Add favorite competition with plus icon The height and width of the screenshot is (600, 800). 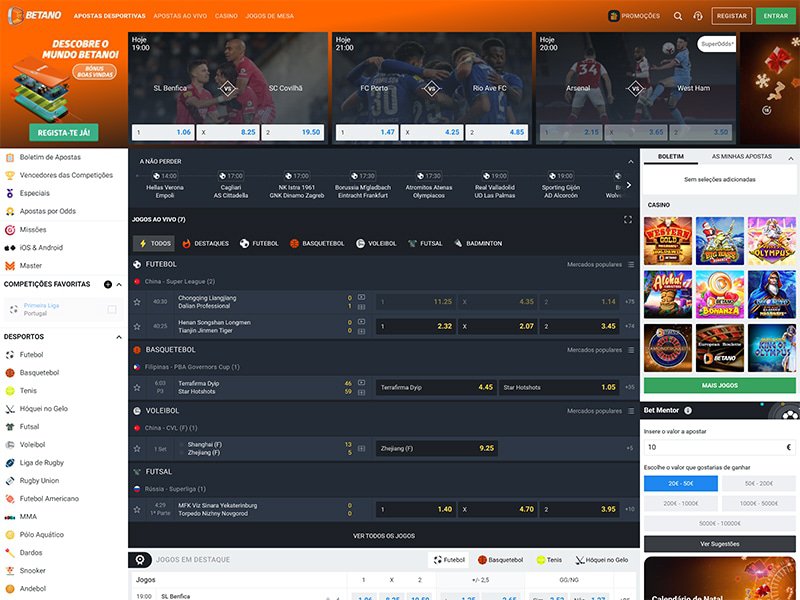tap(108, 284)
